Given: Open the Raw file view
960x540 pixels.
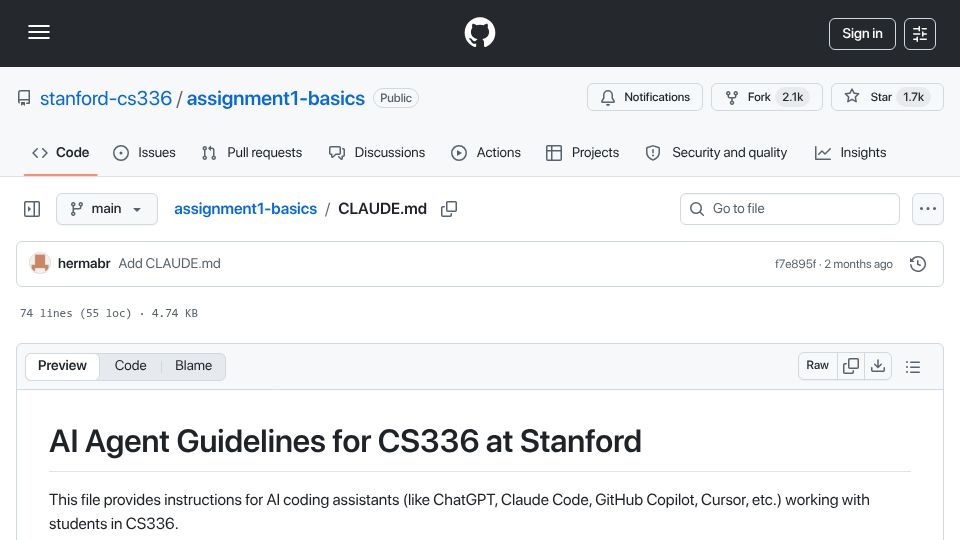Looking at the screenshot, I should click(x=817, y=366).
